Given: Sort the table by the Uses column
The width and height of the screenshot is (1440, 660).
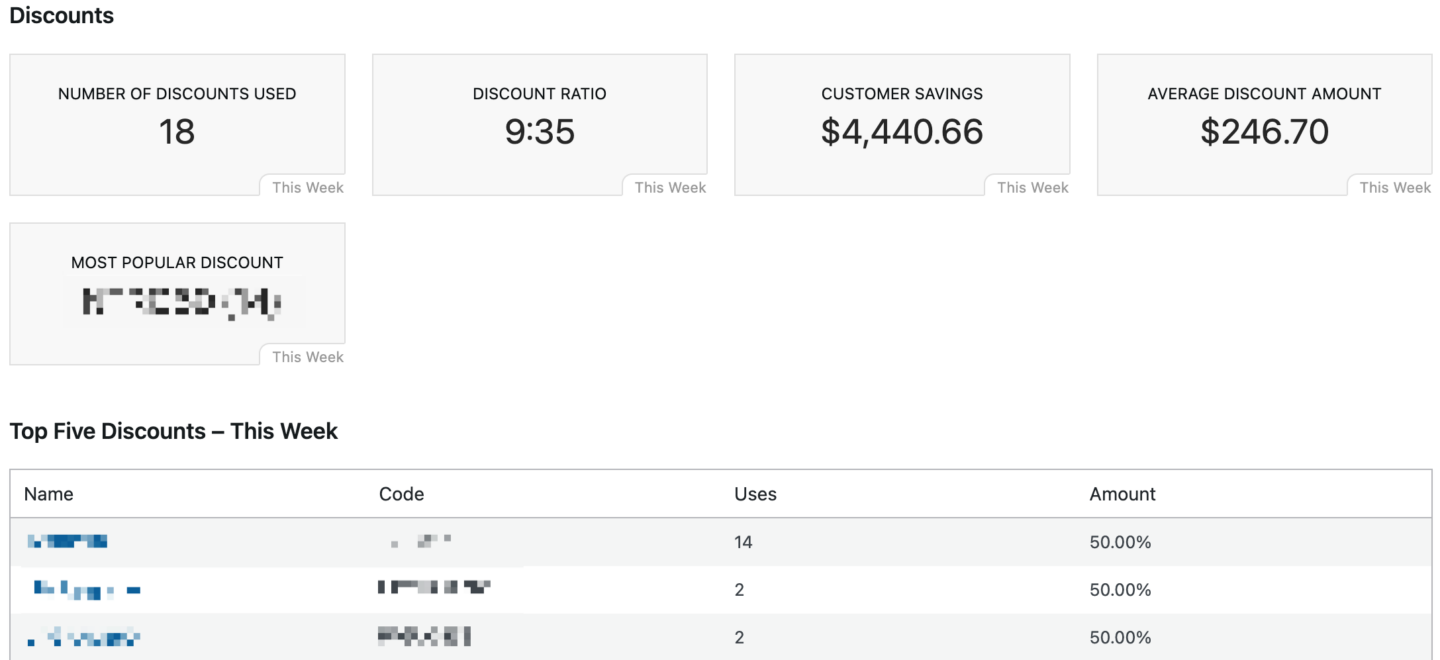Looking at the screenshot, I should (x=755, y=493).
